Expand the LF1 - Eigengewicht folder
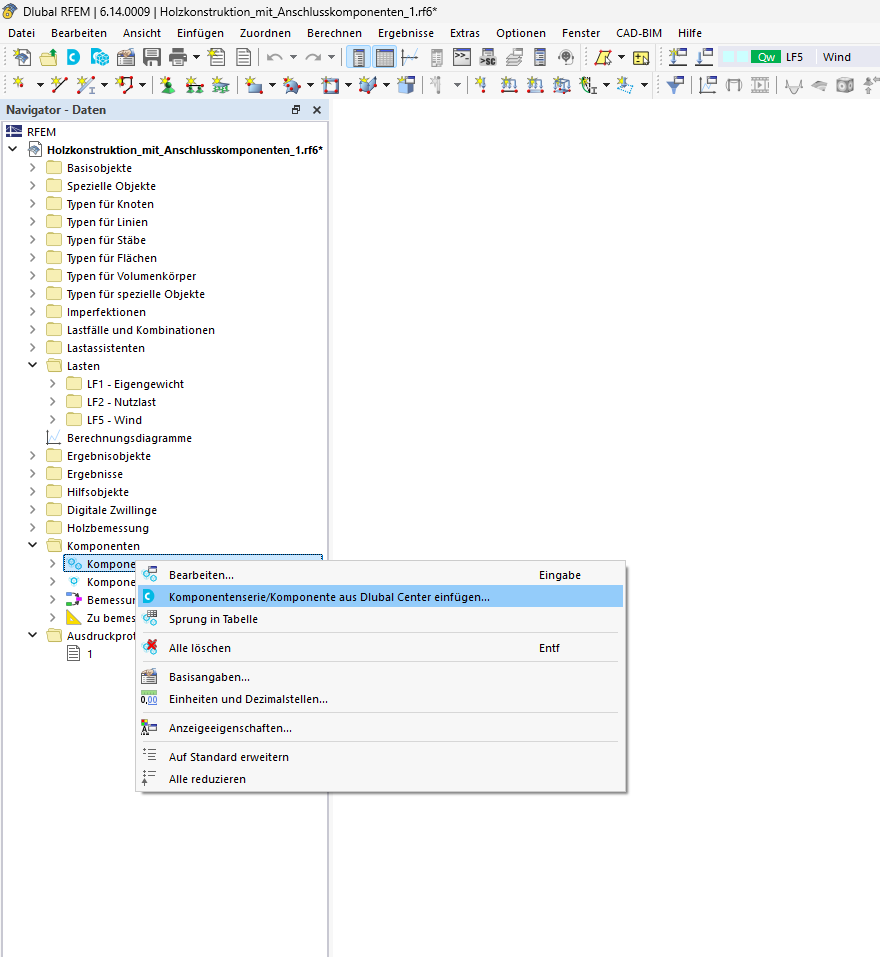This screenshot has width=880, height=957. point(52,383)
